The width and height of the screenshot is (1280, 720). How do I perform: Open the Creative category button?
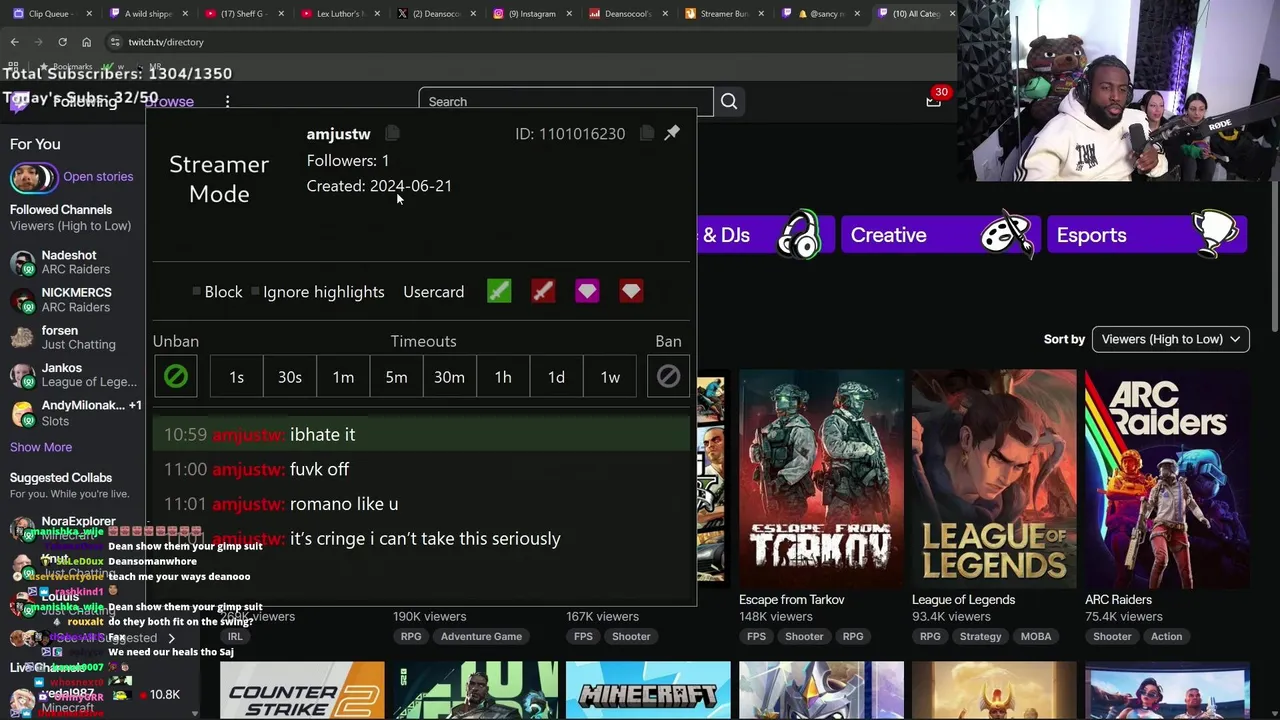(940, 235)
